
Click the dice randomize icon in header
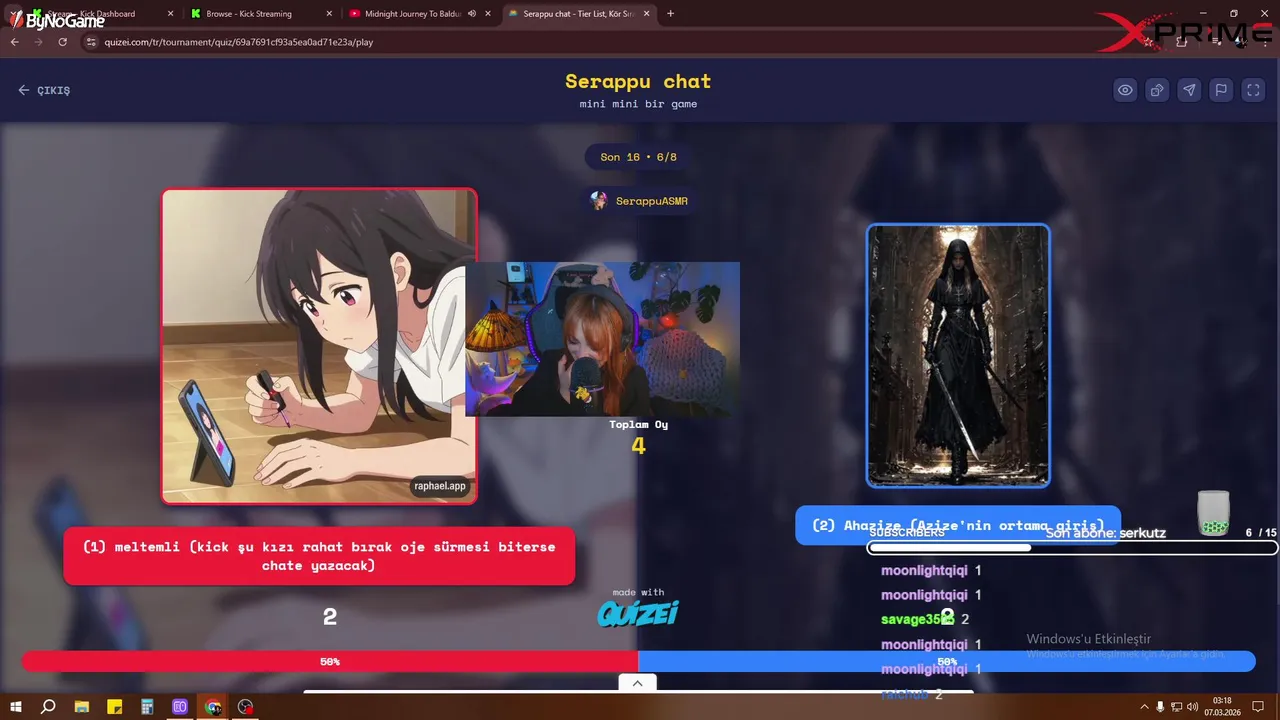point(1157,90)
